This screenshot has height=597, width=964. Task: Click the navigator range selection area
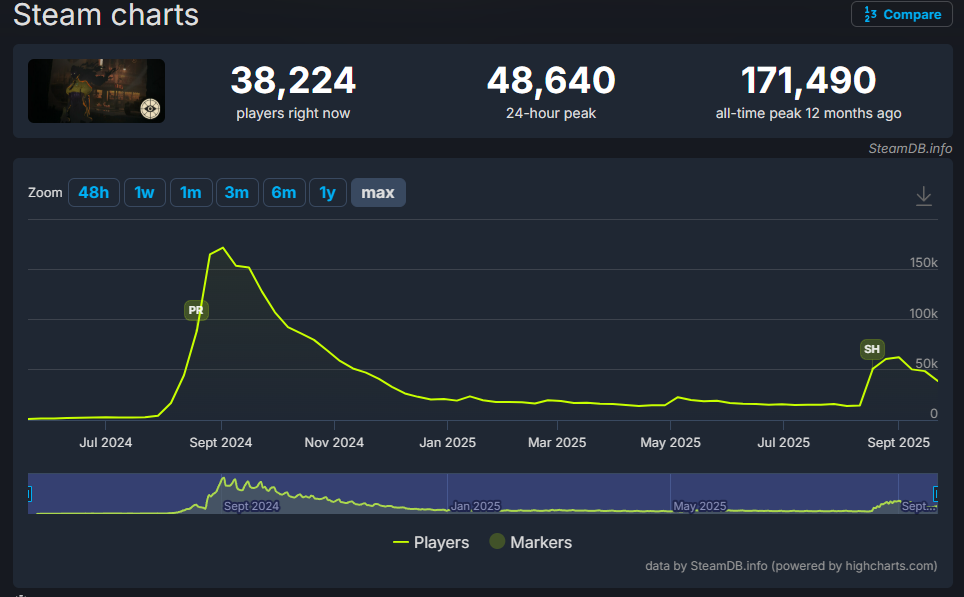coord(483,494)
